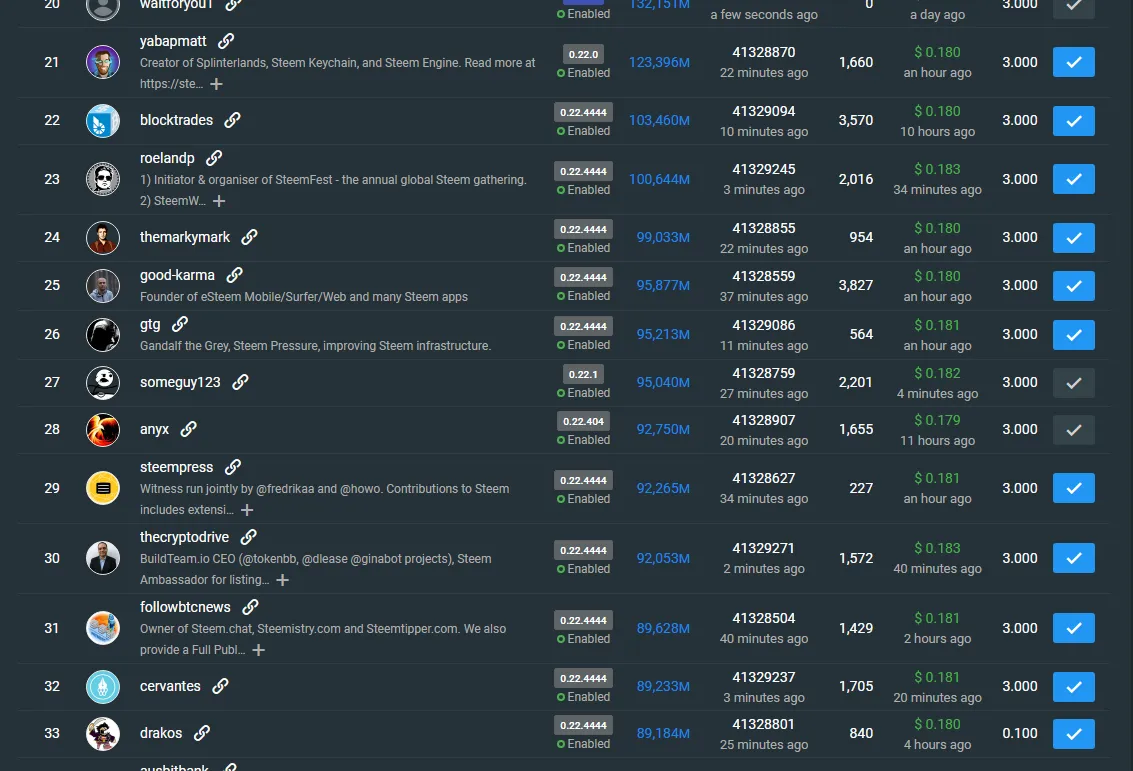Viewport: 1133px width, 771px height.
Task: Open roelandp's 100,644M votes link
Action: pyautogui.click(x=659, y=179)
